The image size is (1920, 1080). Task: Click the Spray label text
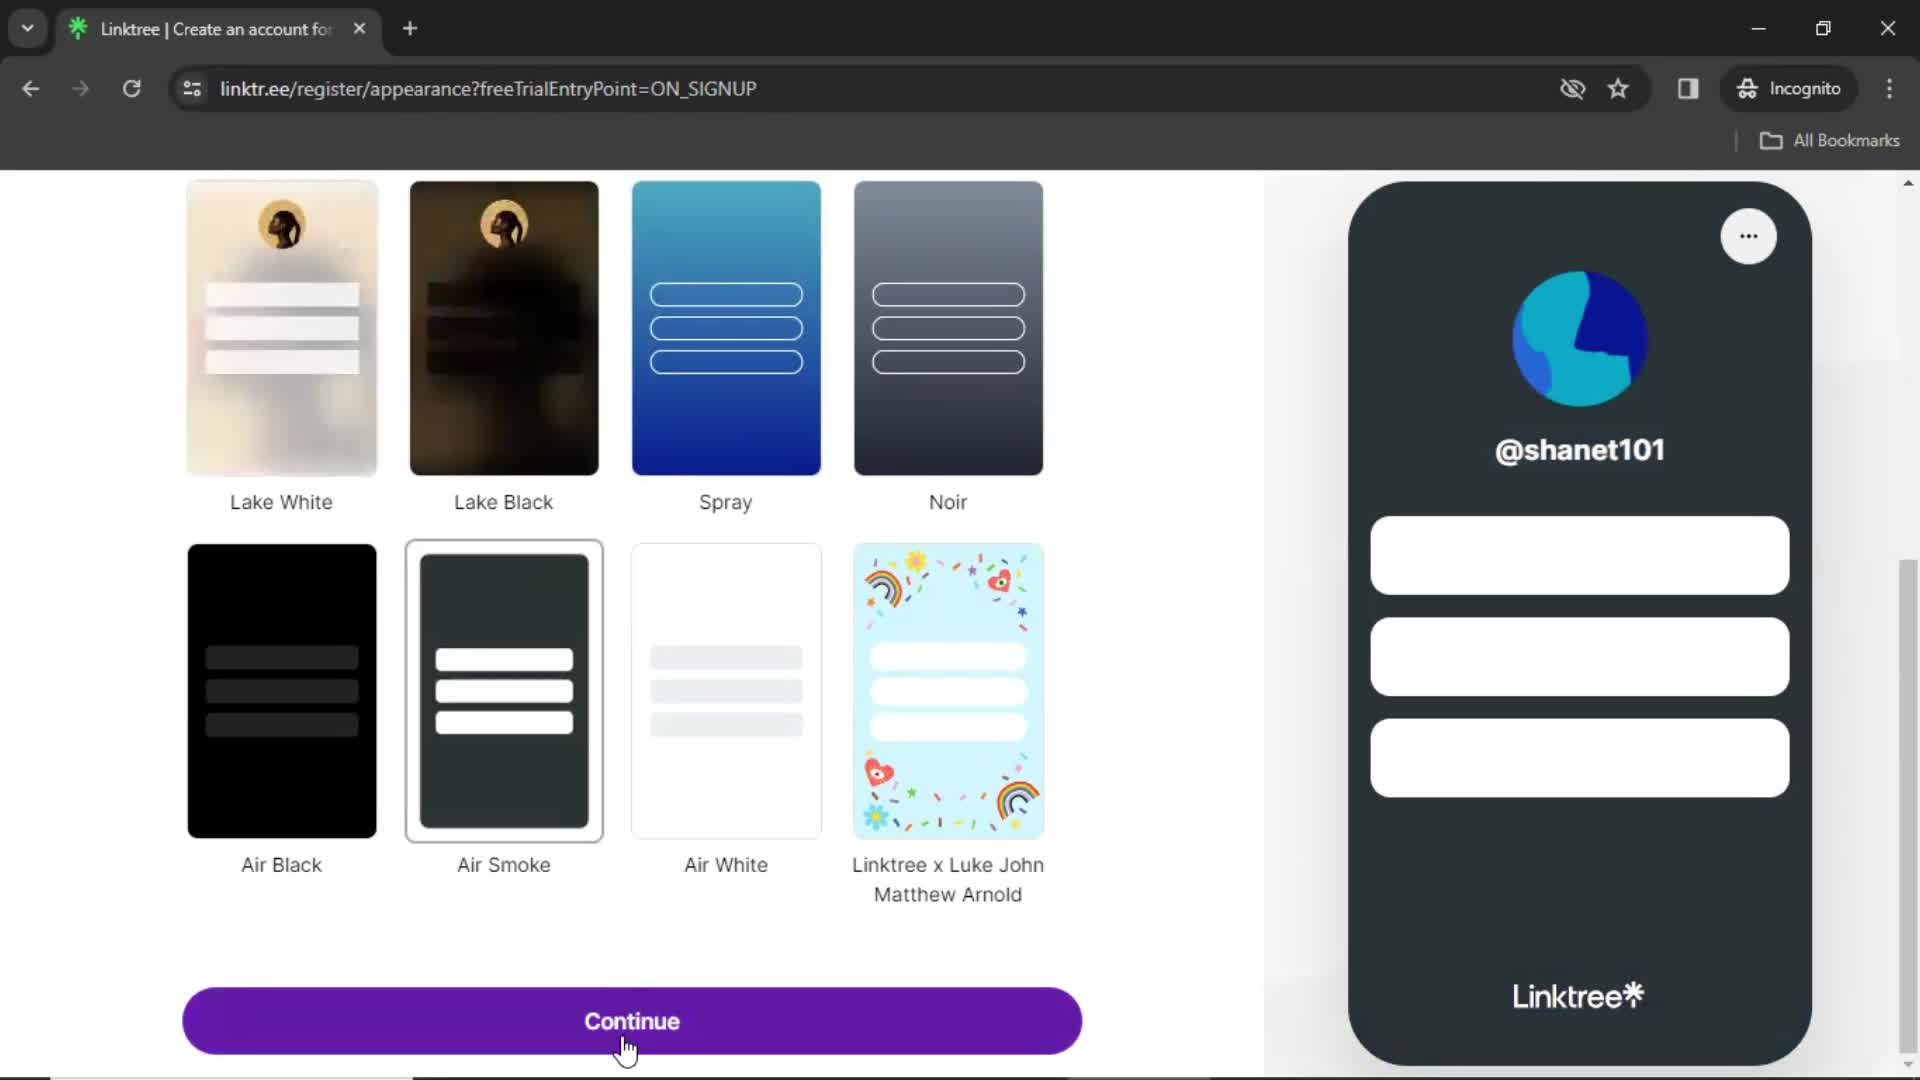pos(725,503)
